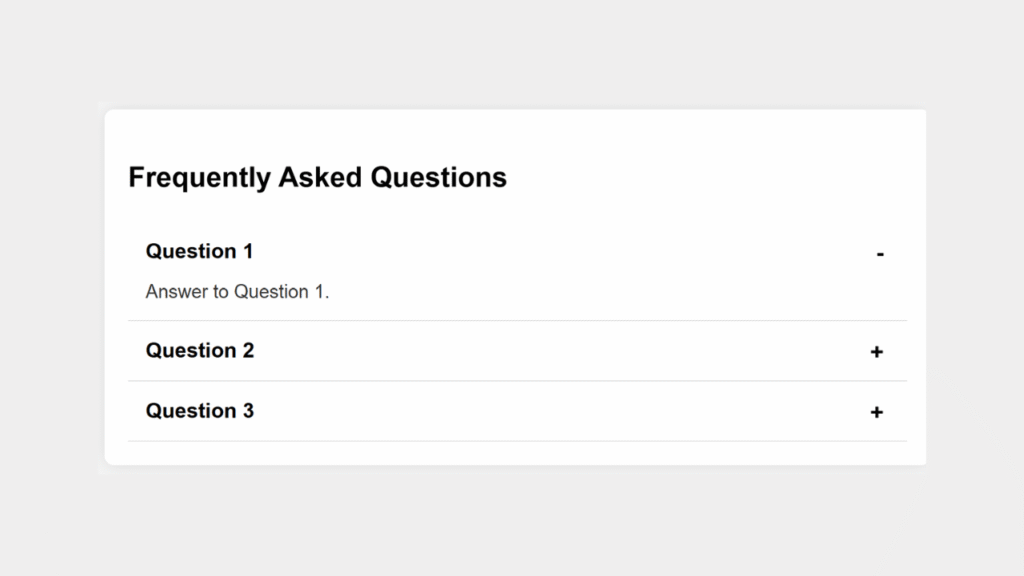Viewport: 1024px width, 576px height.
Task: Click the Frequently Asked Questions heading
Action: point(317,178)
